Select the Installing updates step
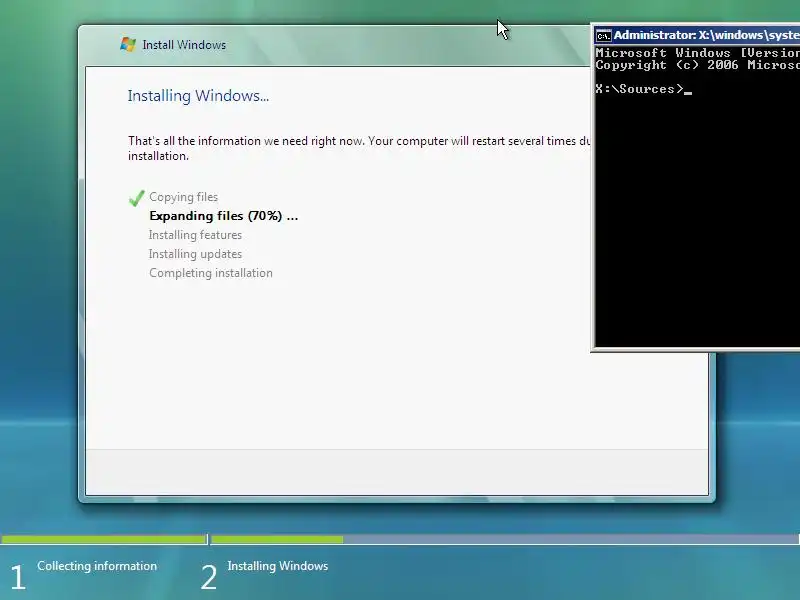 [x=195, y=254]
